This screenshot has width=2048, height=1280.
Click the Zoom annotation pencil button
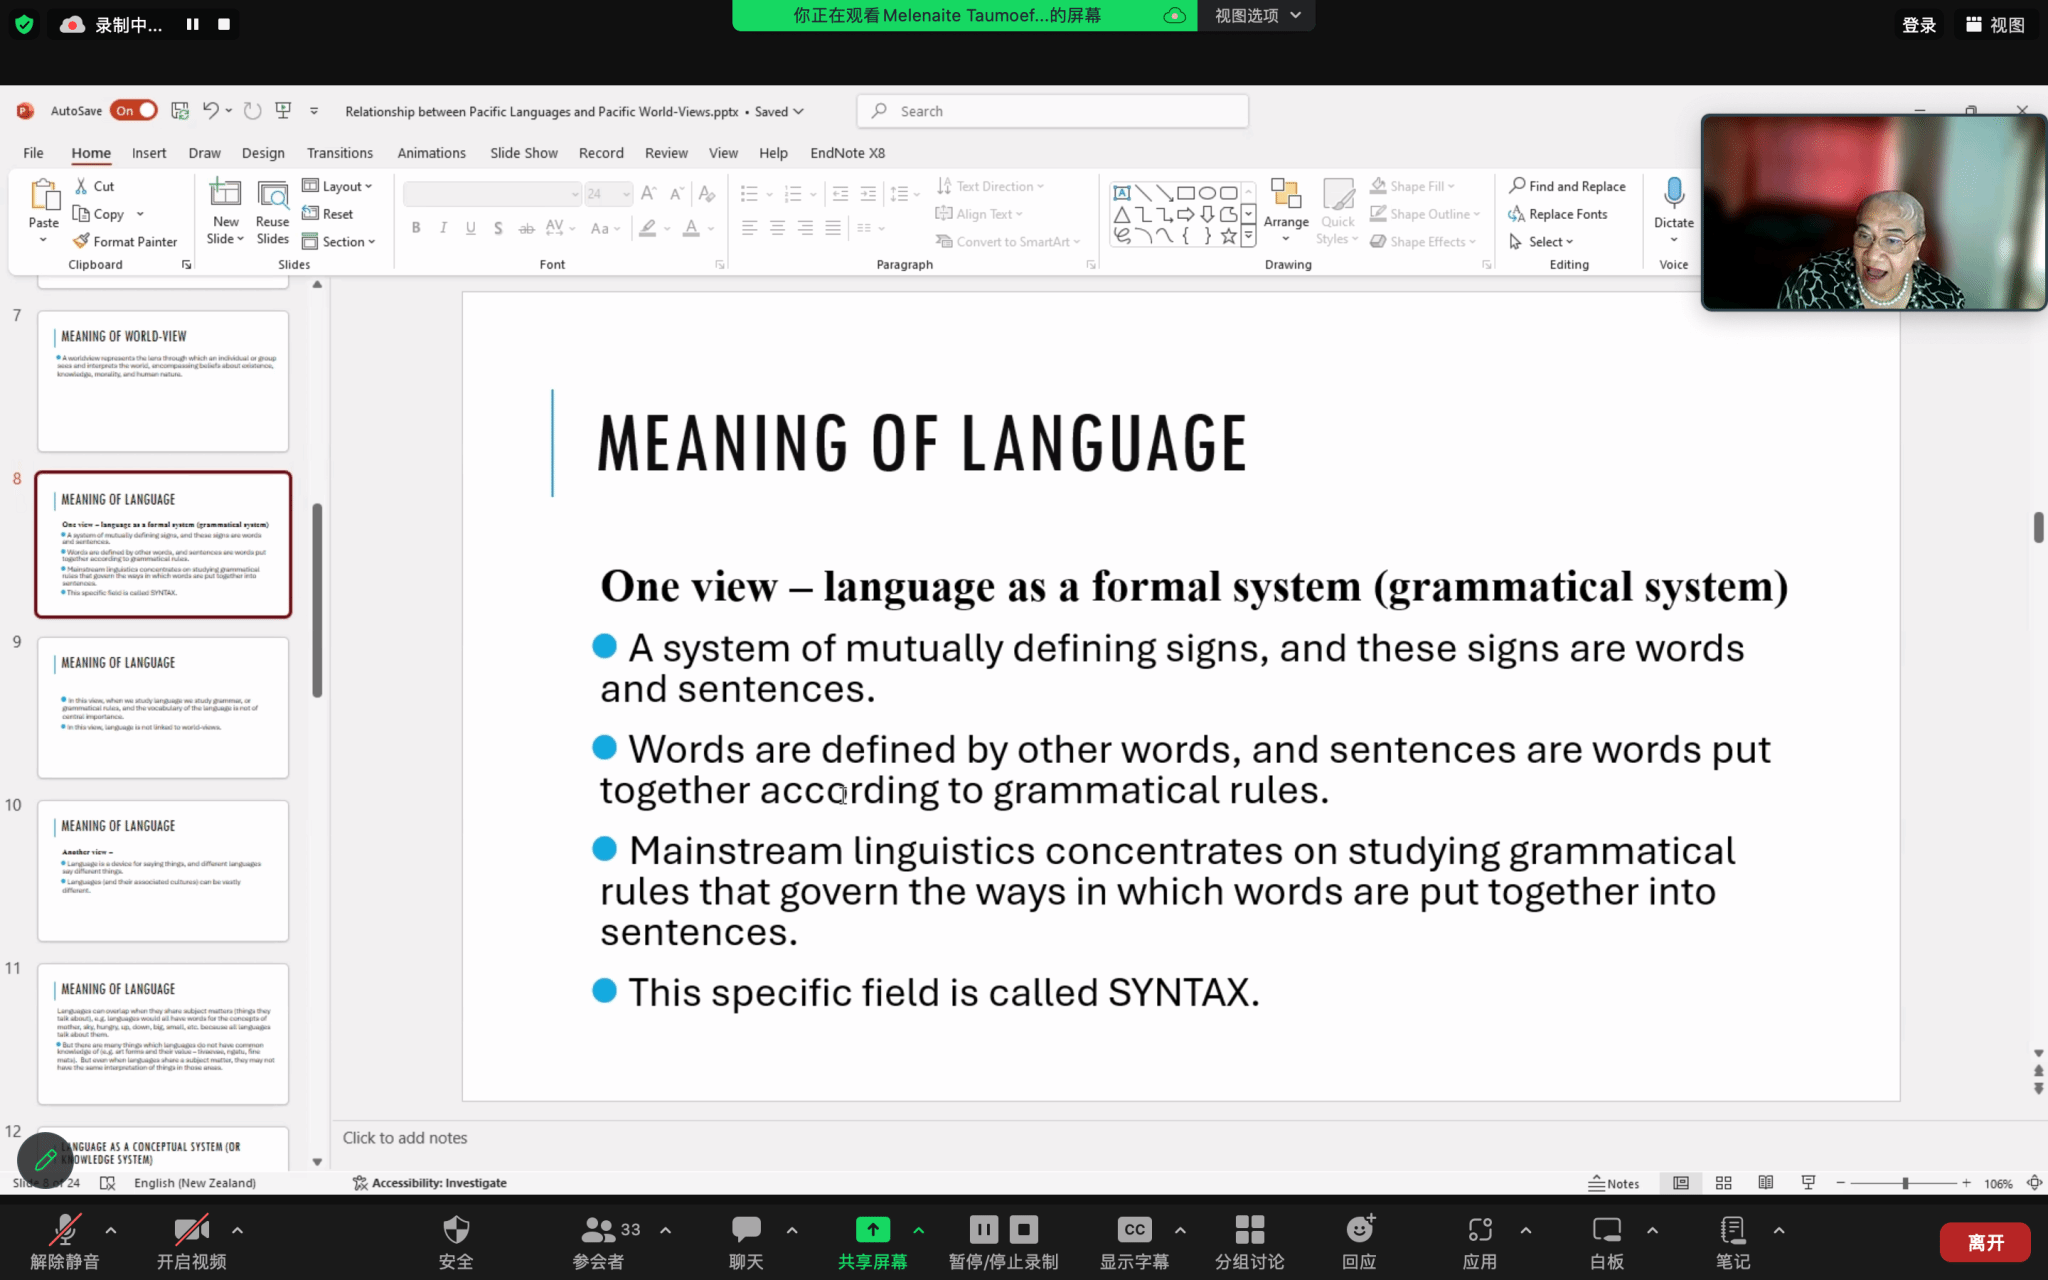[45, 1159]
